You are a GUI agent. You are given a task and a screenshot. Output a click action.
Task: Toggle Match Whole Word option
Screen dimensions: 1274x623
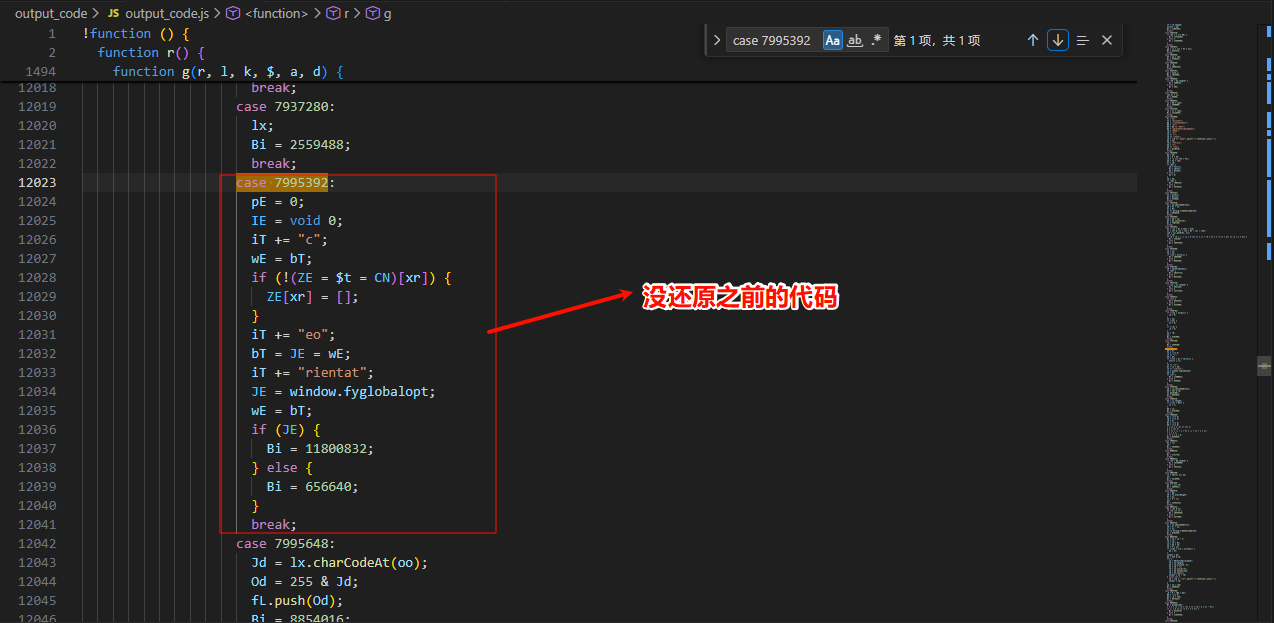[x=855, y=40]
